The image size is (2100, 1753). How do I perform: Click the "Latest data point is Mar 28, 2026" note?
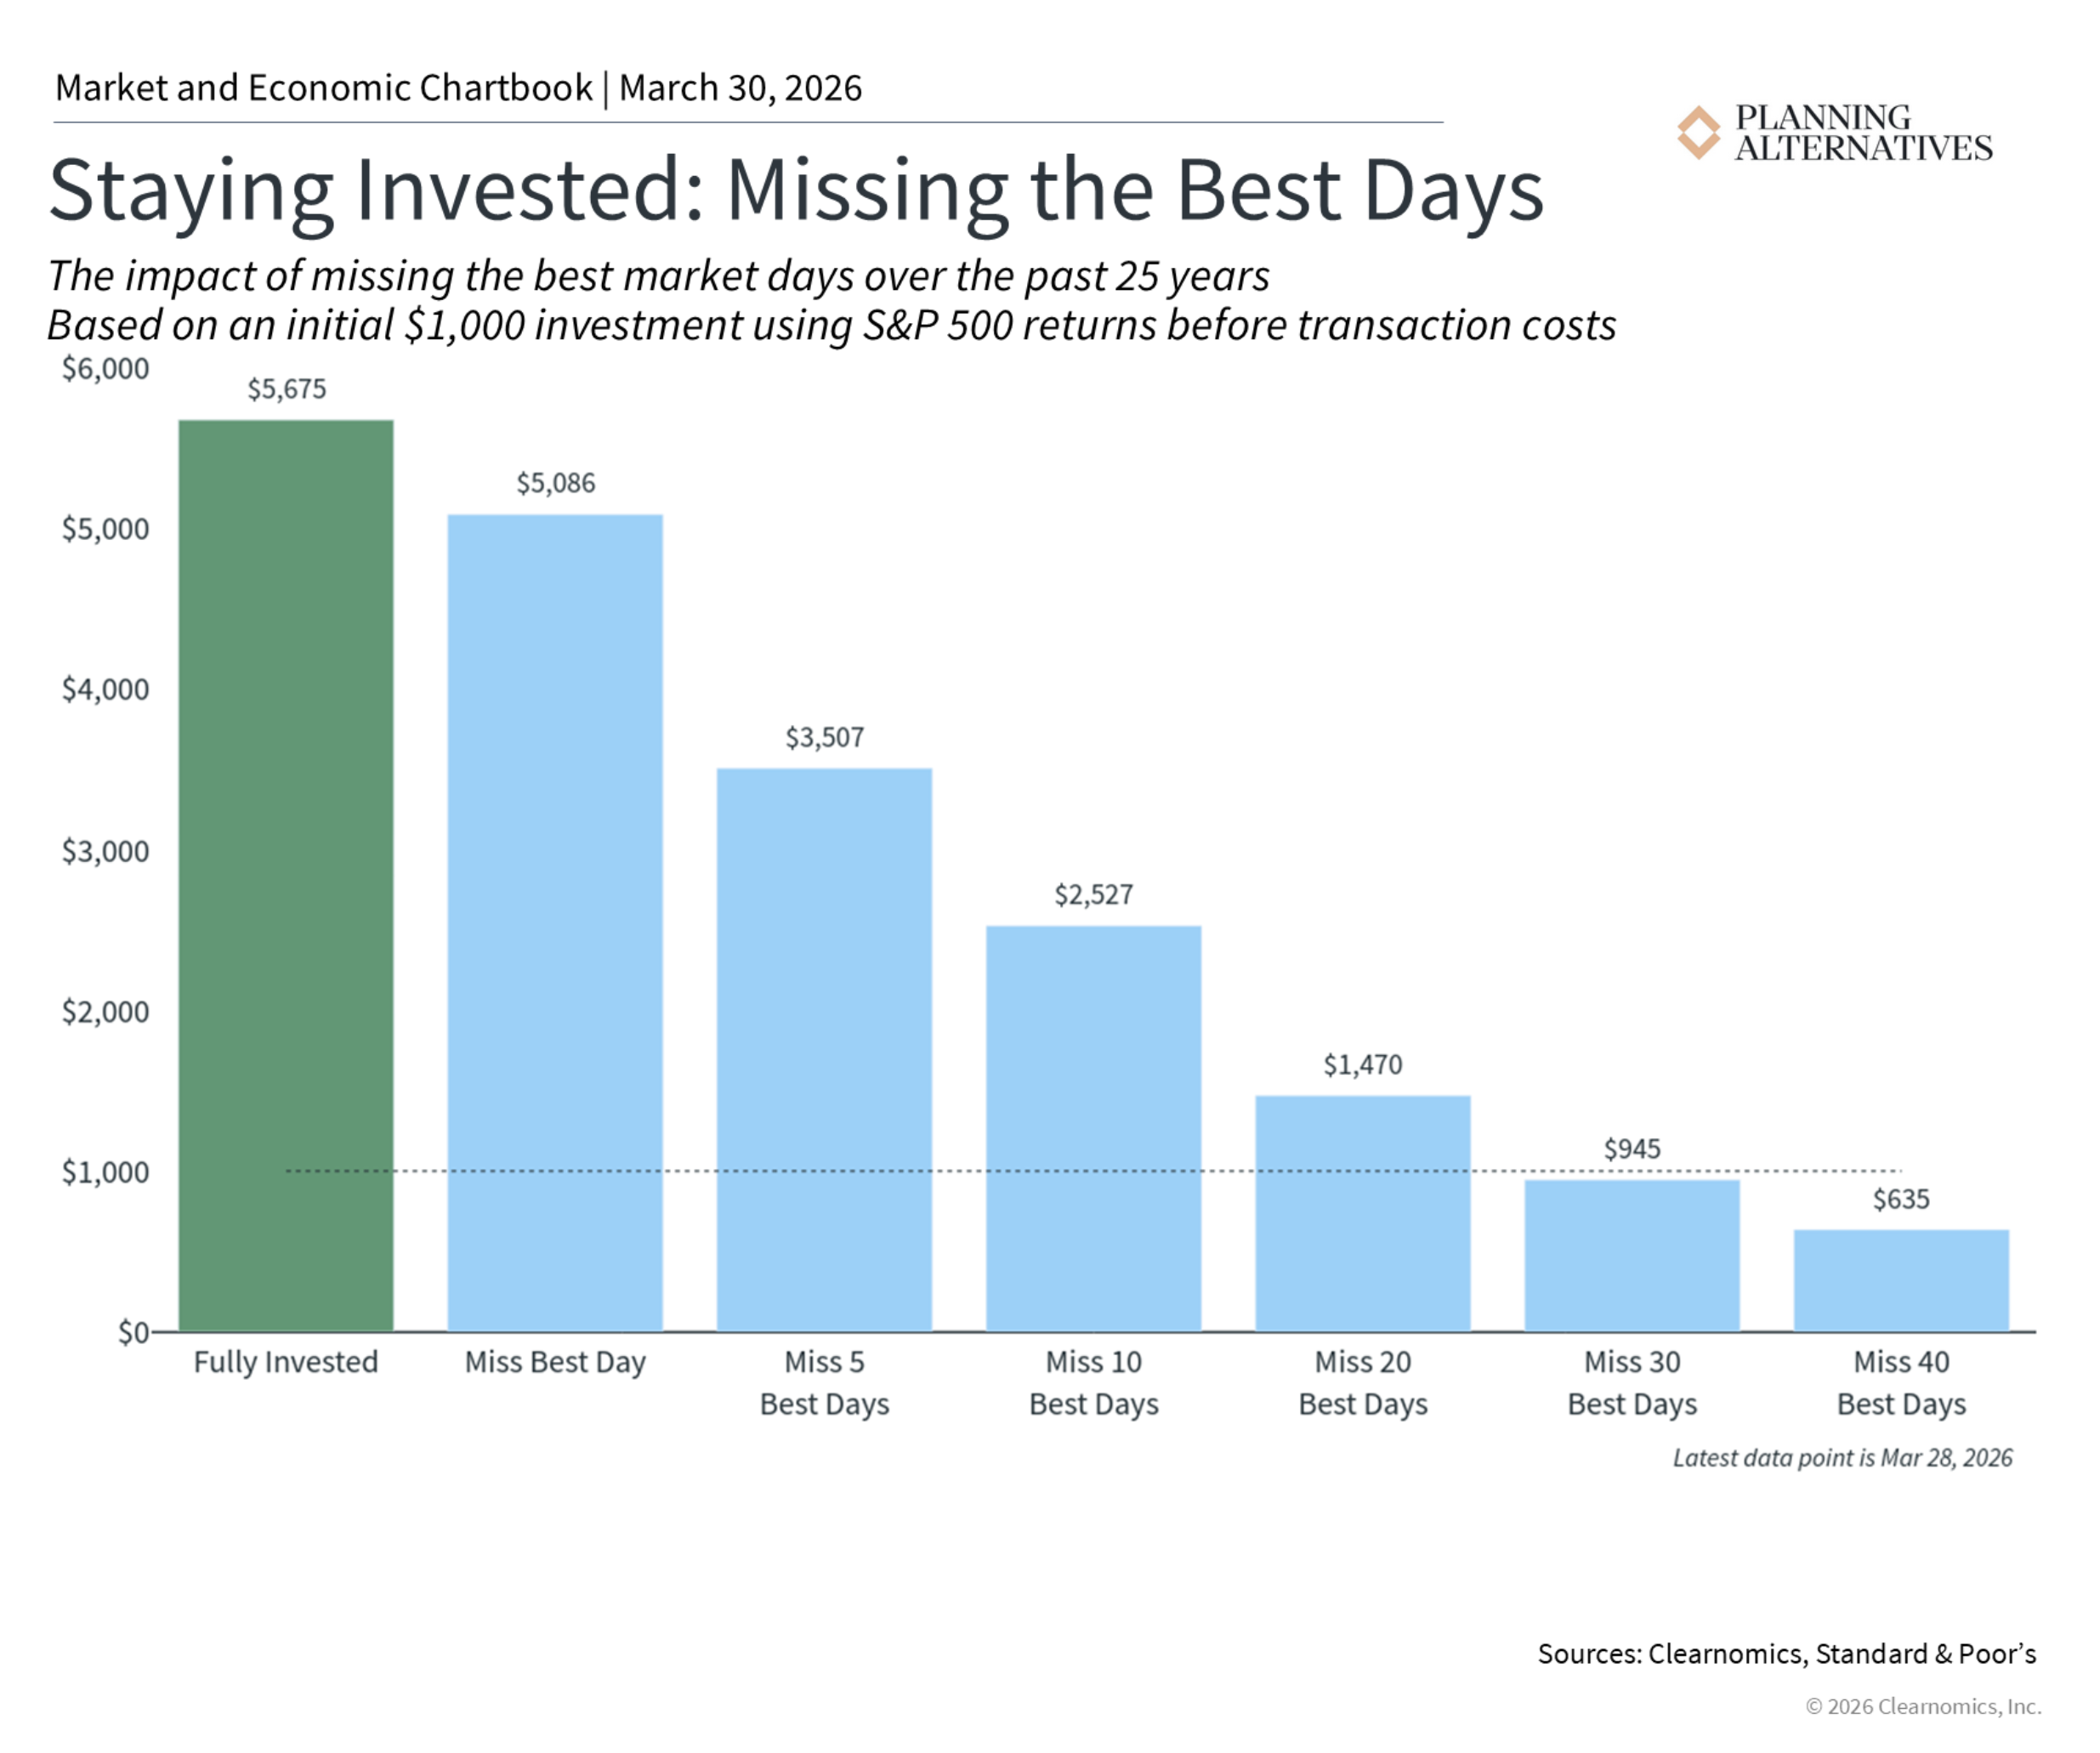click(x=1842, y=1458)
